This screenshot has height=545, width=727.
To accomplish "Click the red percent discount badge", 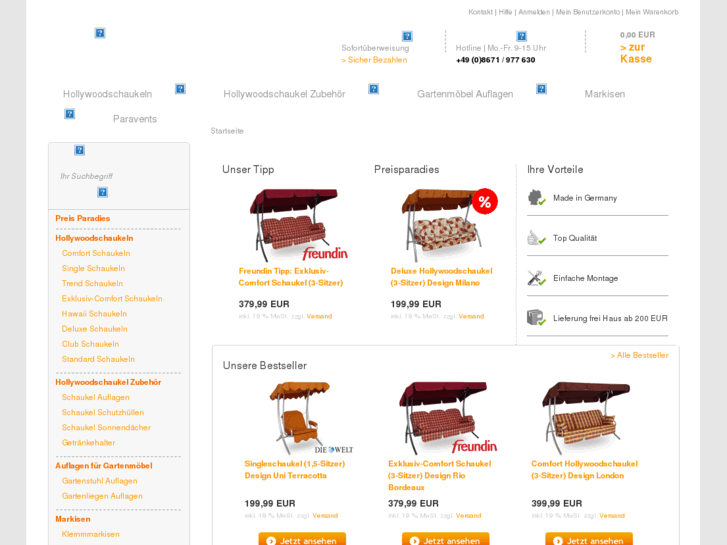I will 485,201.
